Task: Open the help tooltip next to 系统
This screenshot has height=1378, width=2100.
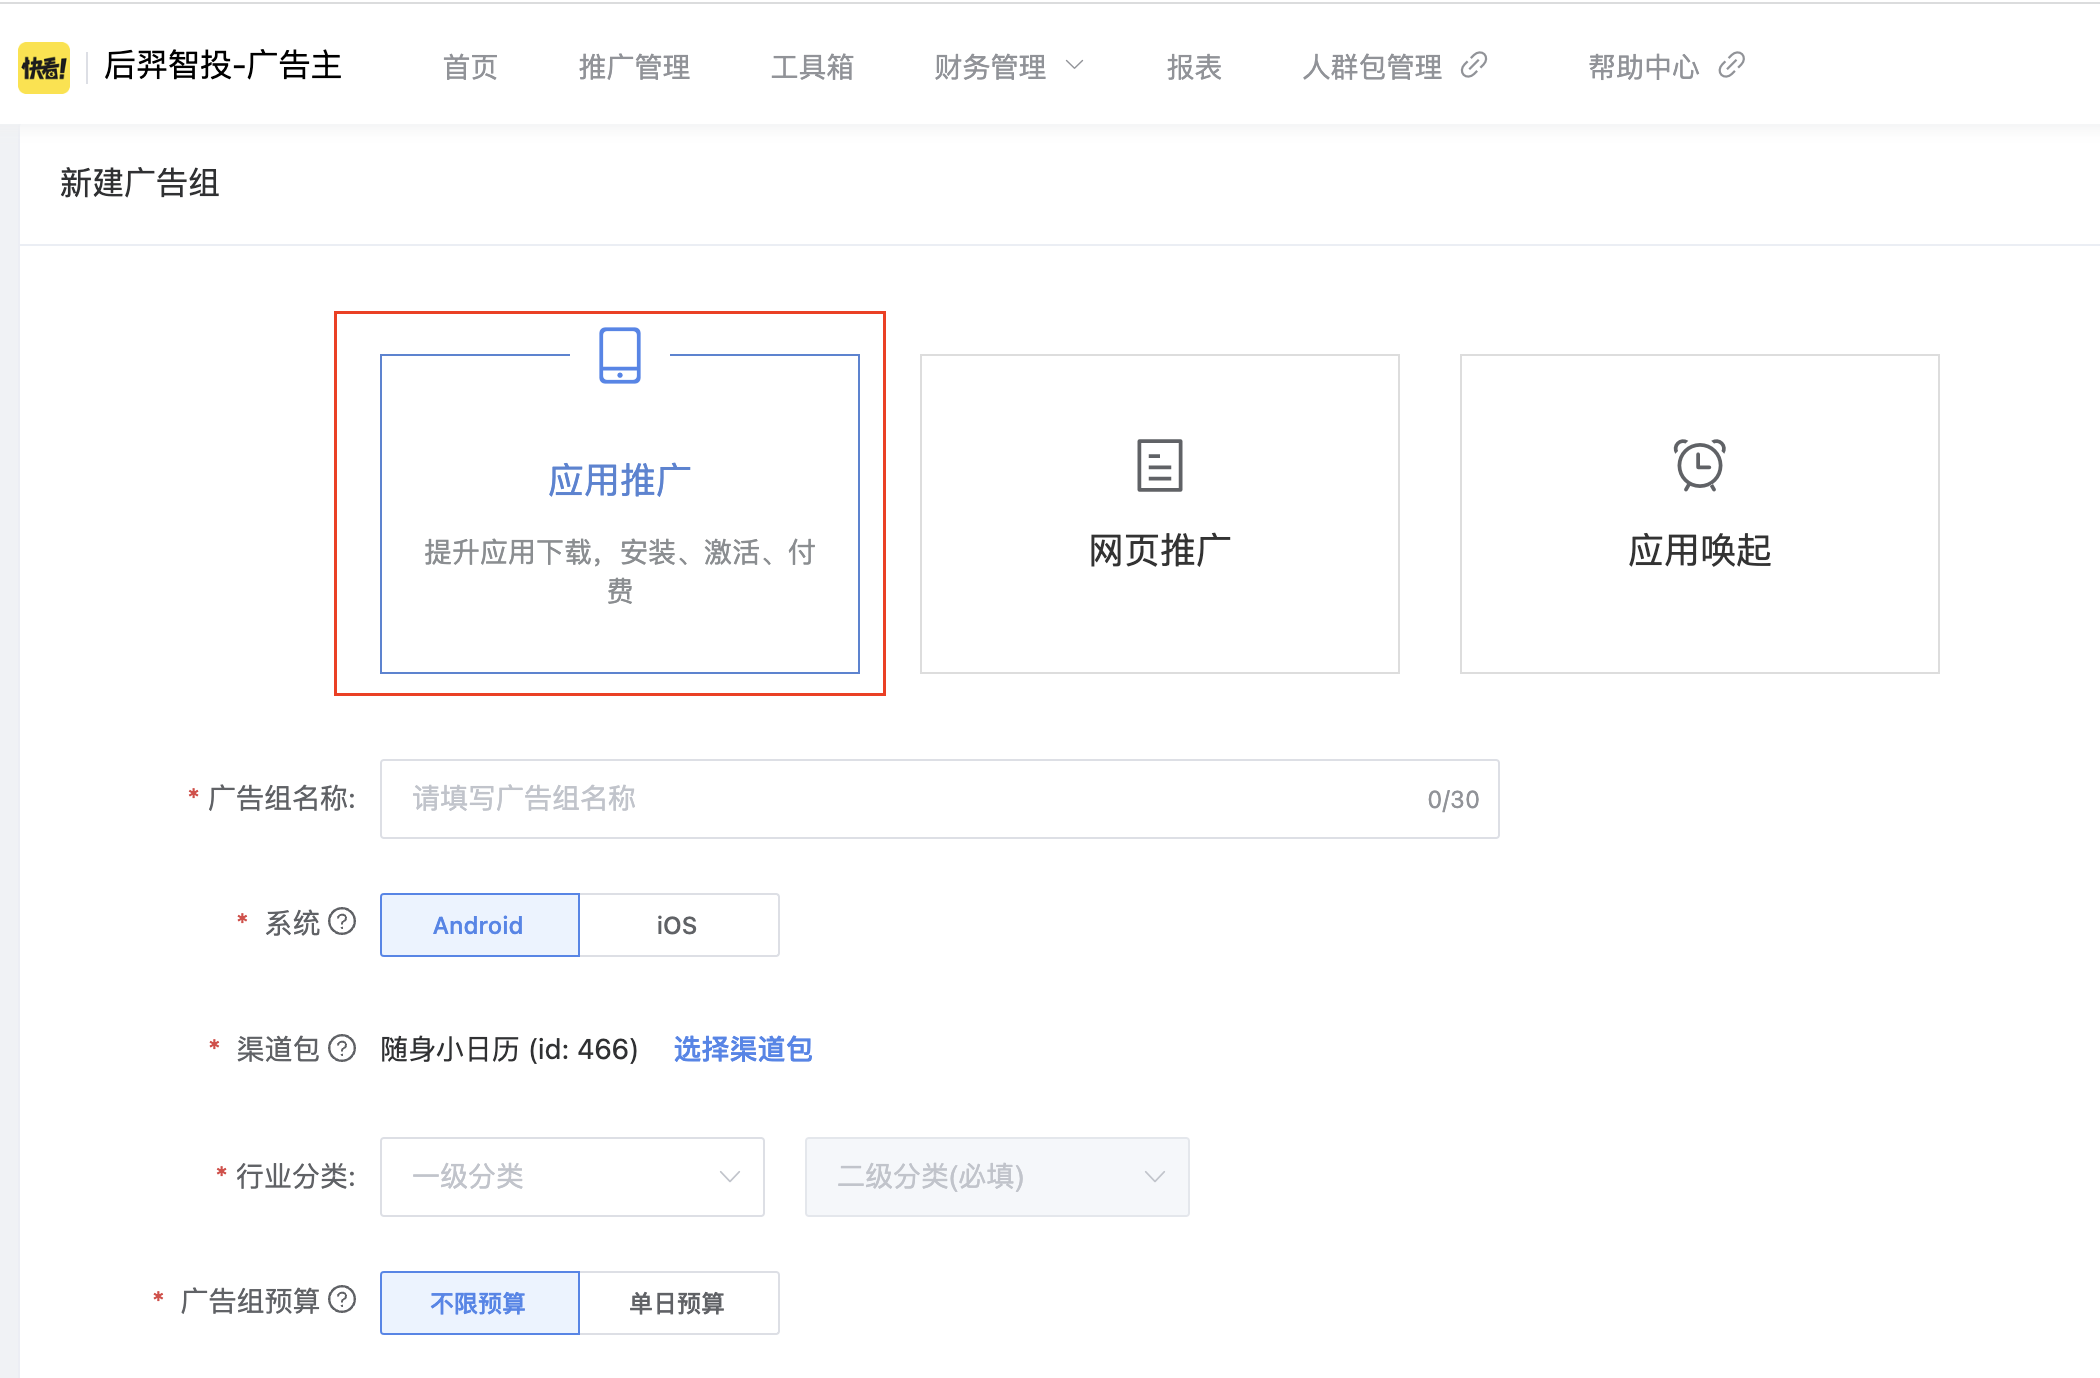Action: (x=344, y=922)
